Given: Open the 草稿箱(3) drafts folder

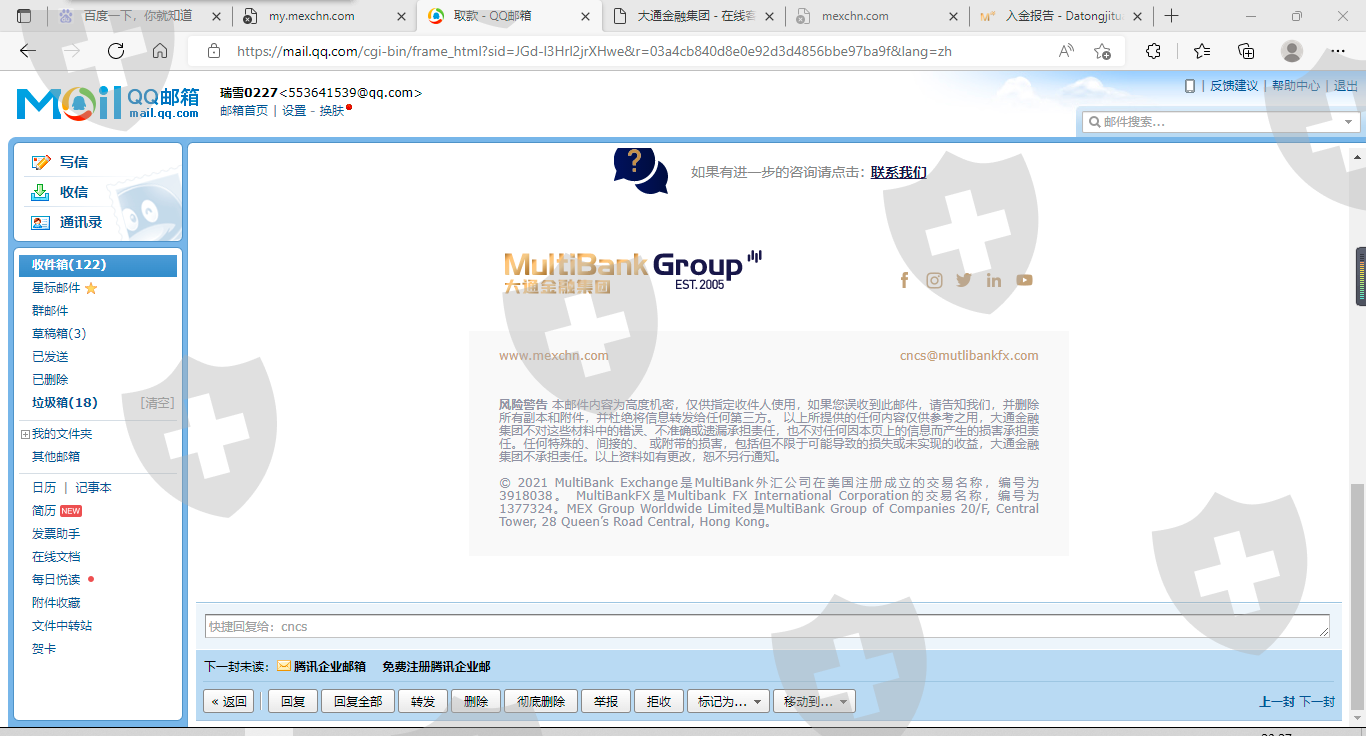Looking at the screenshot, I should [59, 334].
